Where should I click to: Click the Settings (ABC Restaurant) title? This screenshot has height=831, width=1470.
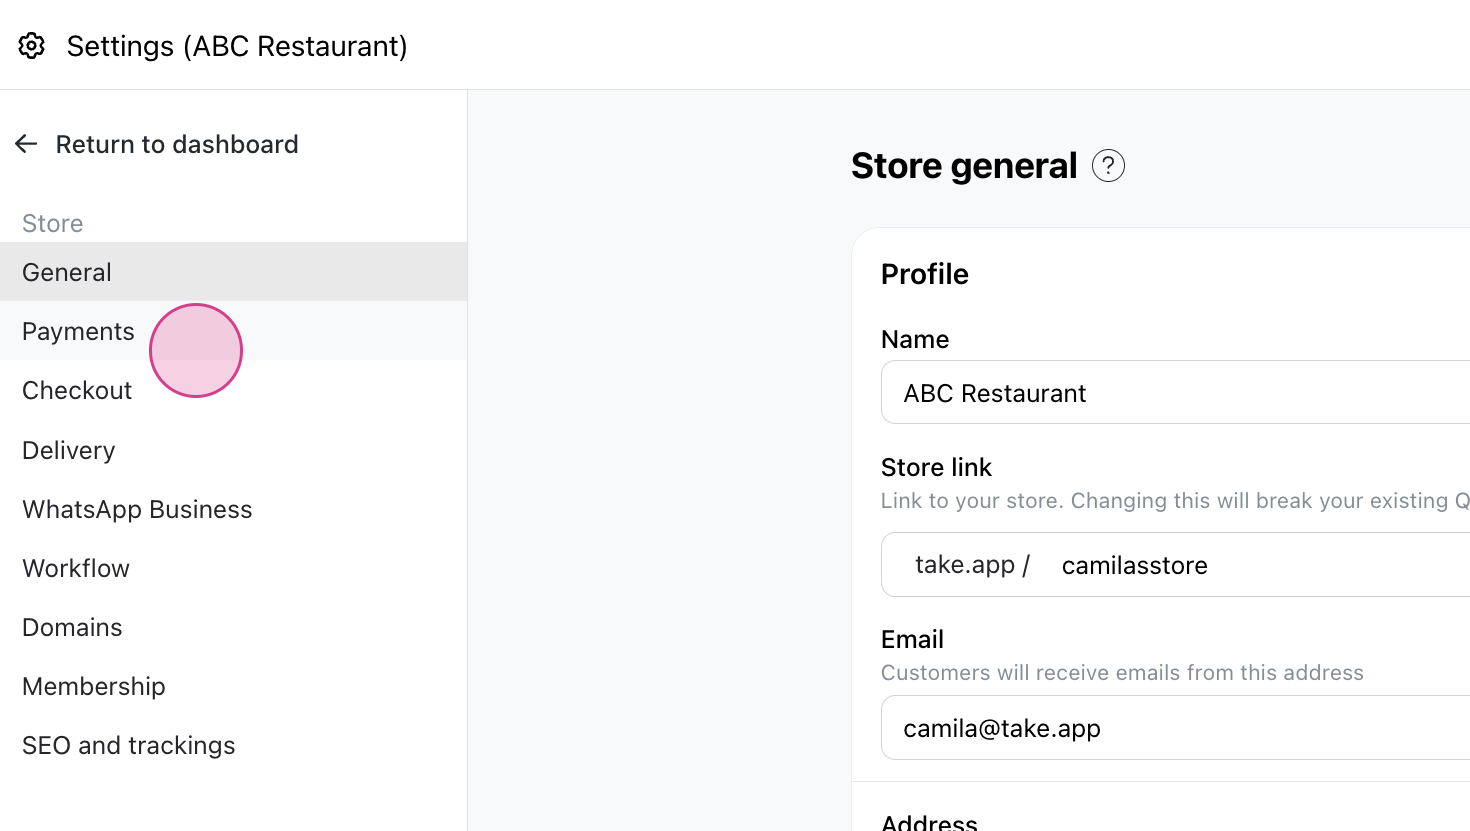point(237,46)
